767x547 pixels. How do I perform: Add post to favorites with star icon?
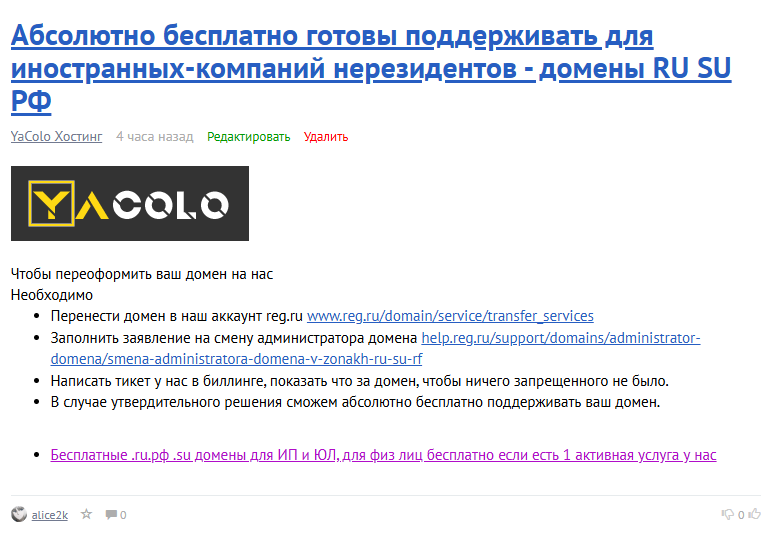[x=86, y=515]
